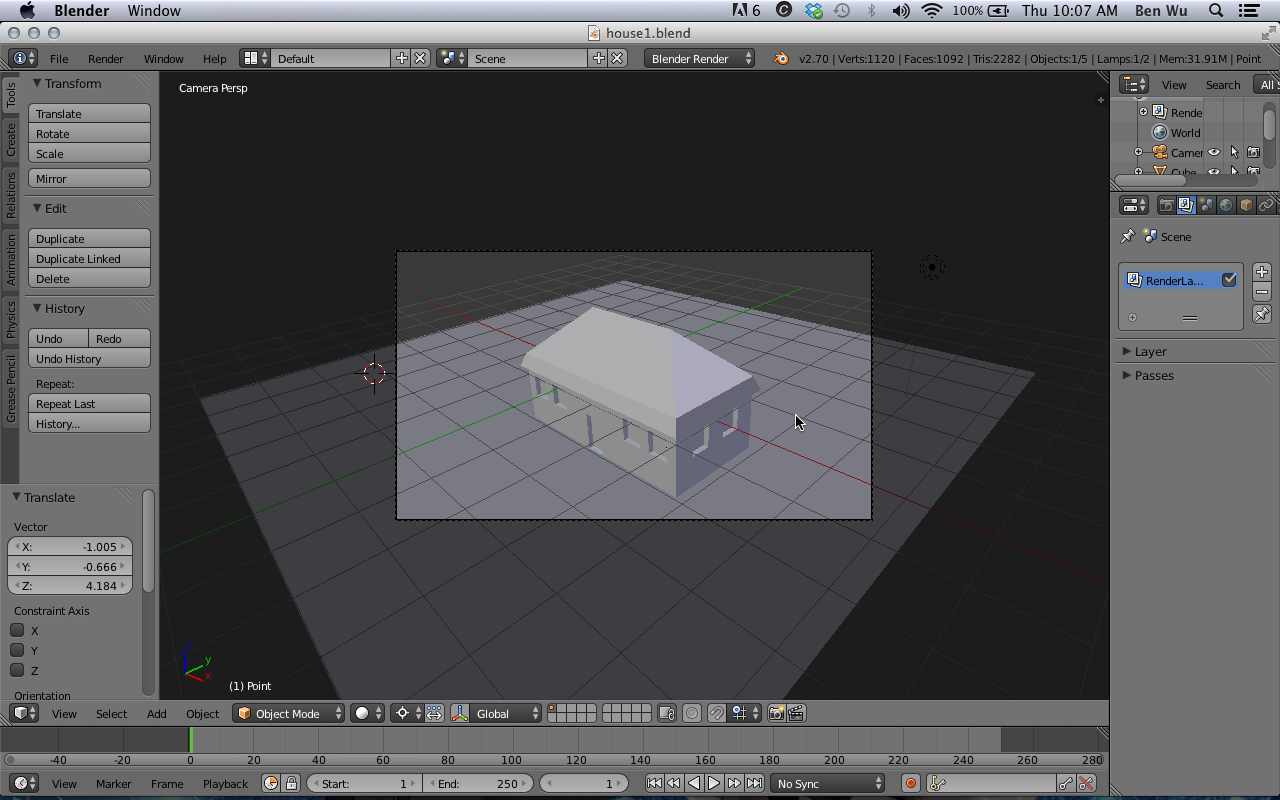The width and height of the screenshot is (1280, 800).
Task: Uncheck the RenderLayer checkbox
Action: point(1229,280)
